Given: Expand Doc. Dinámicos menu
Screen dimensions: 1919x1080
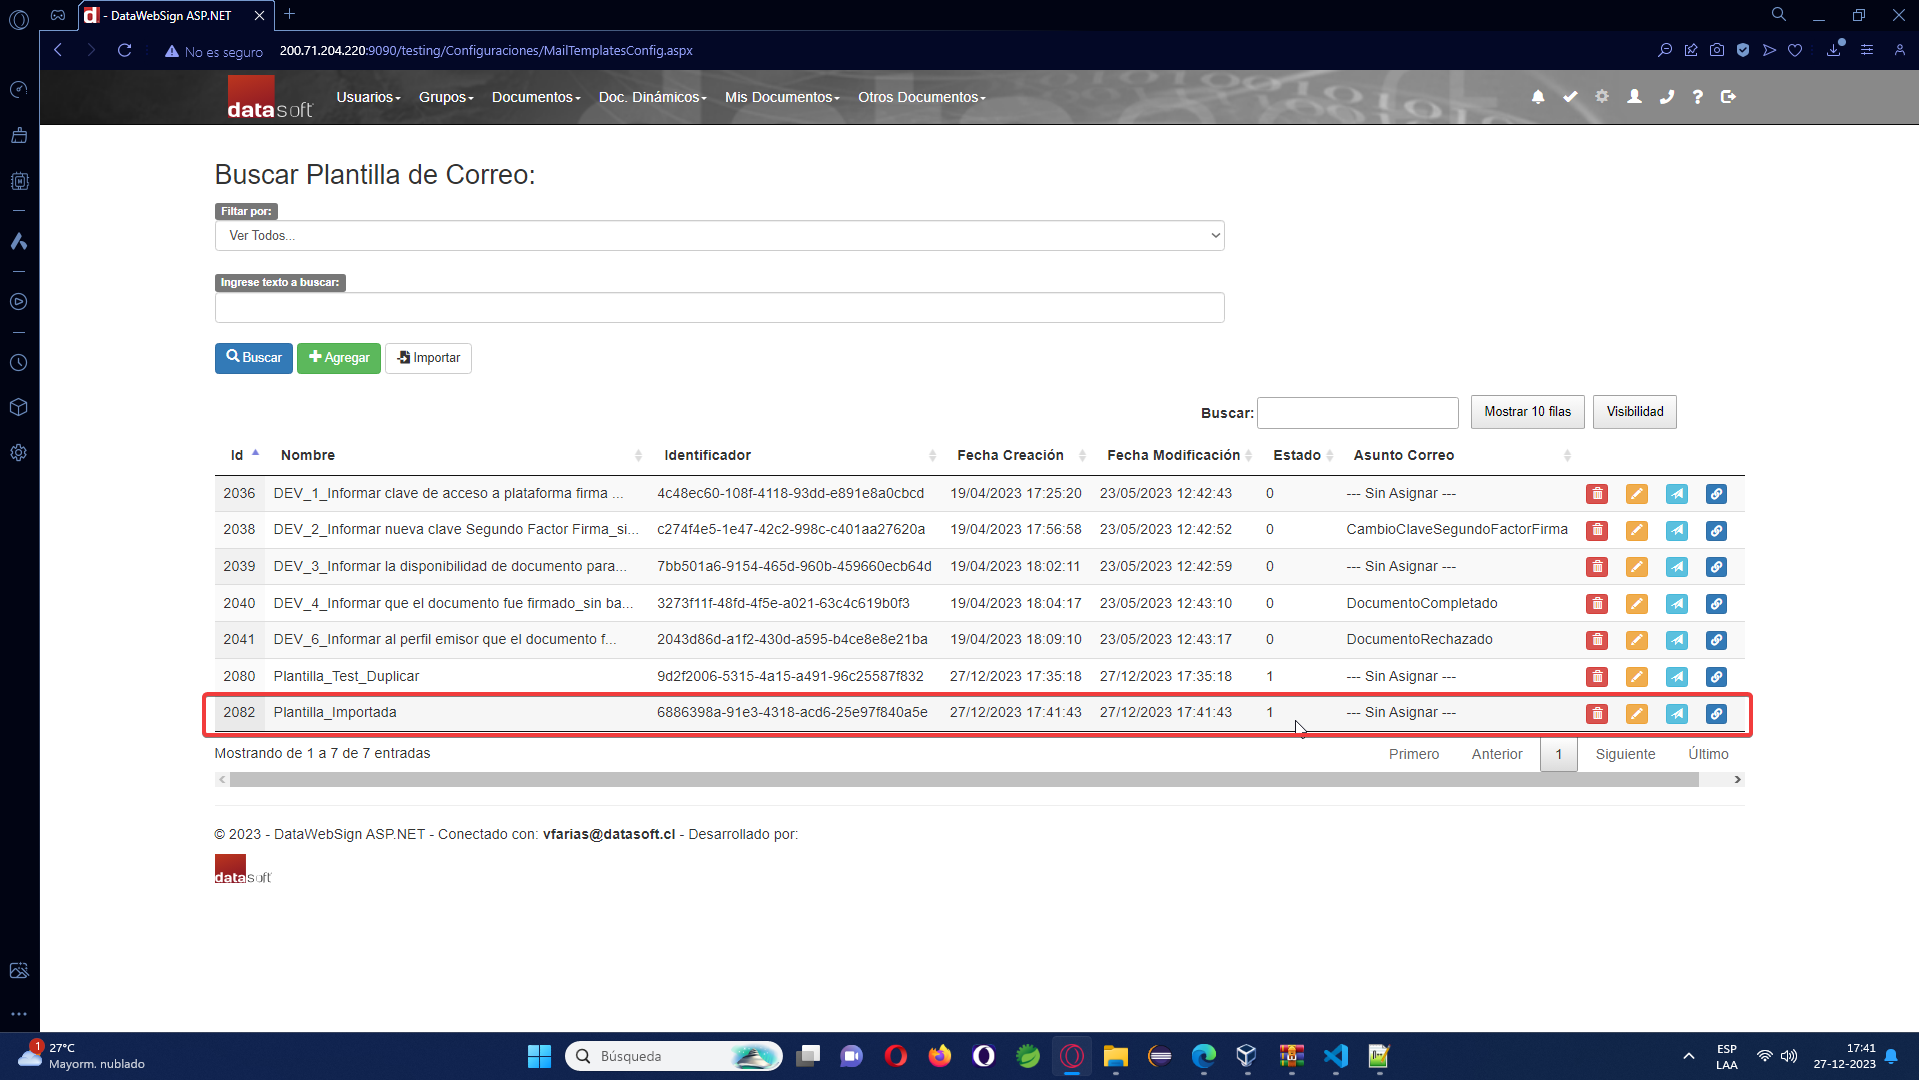Looking at the screenshot, I should (652, 97).
